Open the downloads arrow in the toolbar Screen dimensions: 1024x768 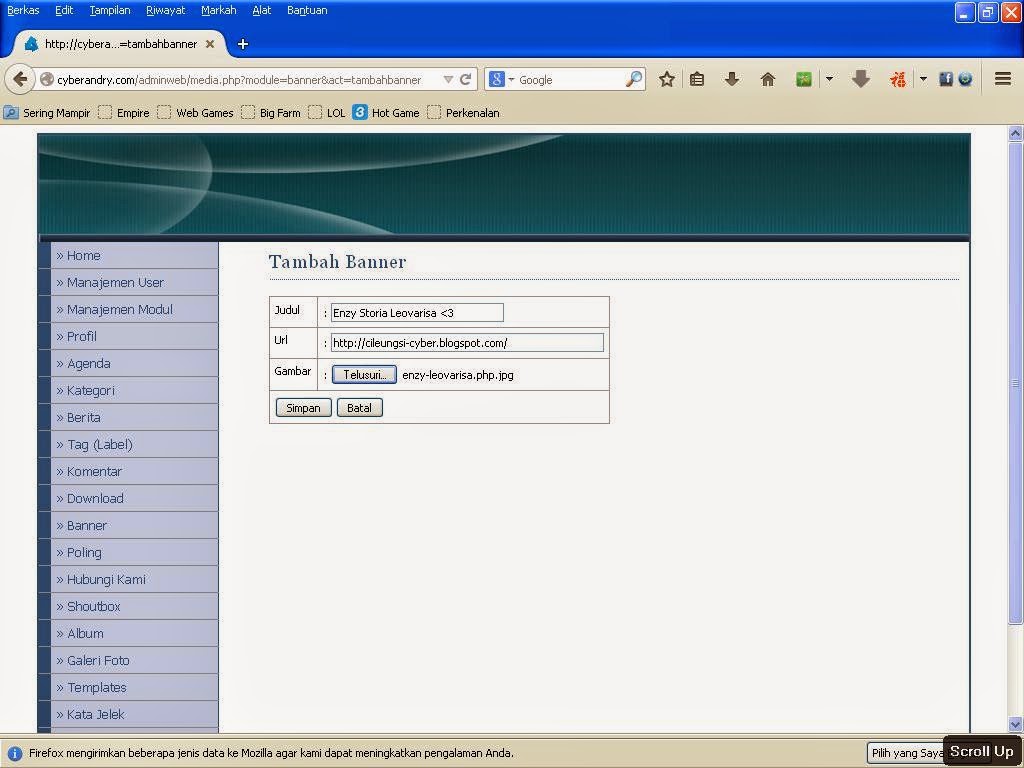tap(732, 80)
